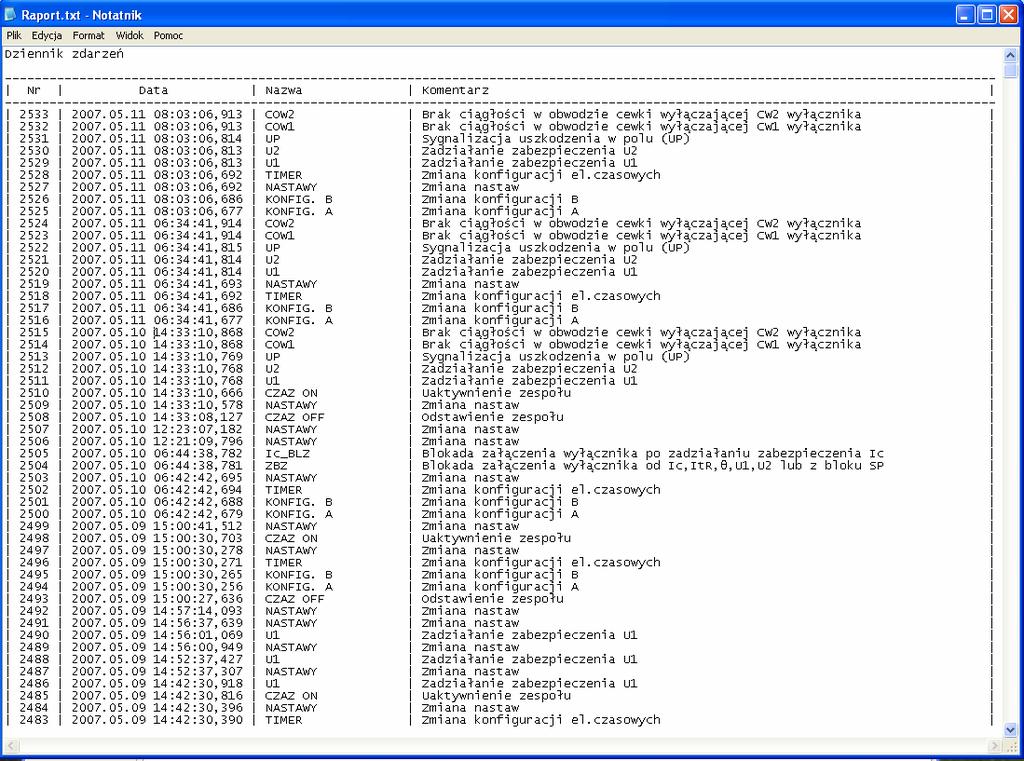Click the 'Data' column header
The width and height of the screenshot is (1024, 761).
click(x=153, y=90)
